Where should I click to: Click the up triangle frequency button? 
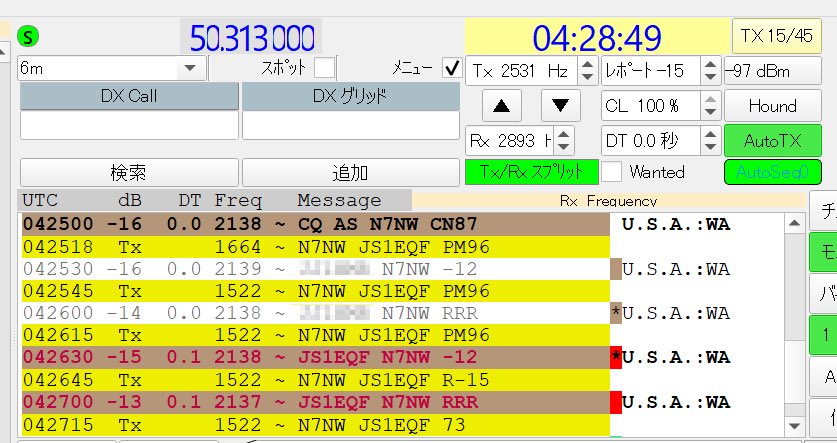[501, 106]
